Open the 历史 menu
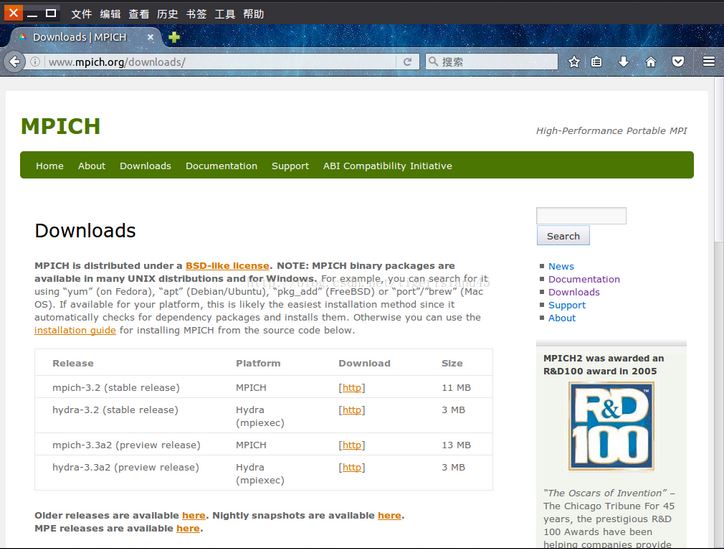 pos(167,14)
